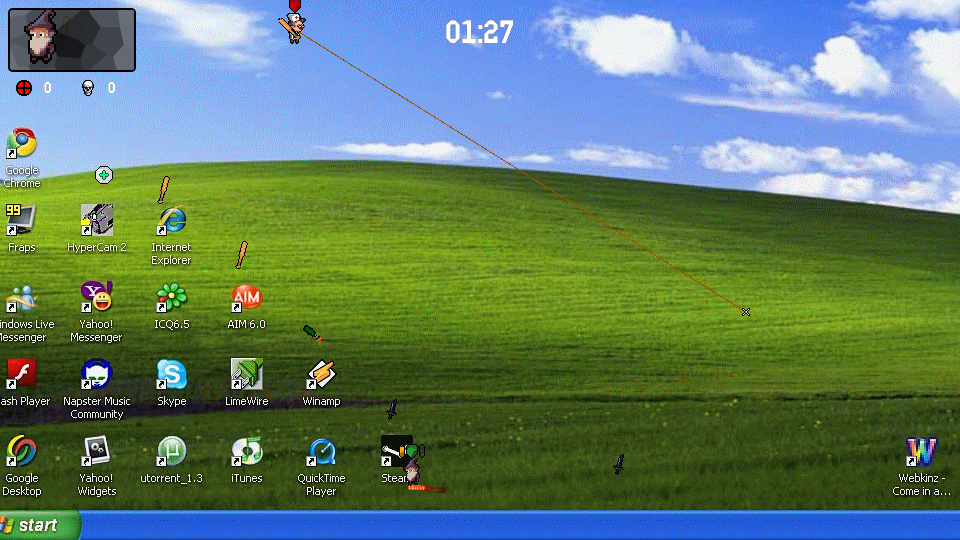Select the Winamp desktop icon
This screenshot has height=540, width=960.
pyautogui.click(x=321, y=374)
